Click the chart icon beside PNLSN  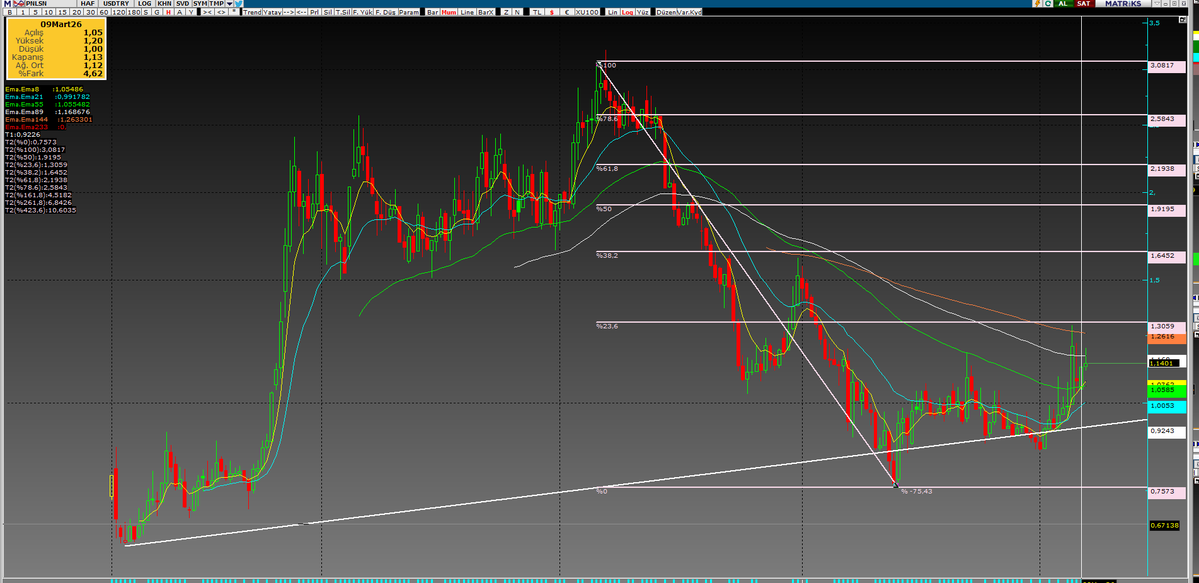[x=18, y=4]
